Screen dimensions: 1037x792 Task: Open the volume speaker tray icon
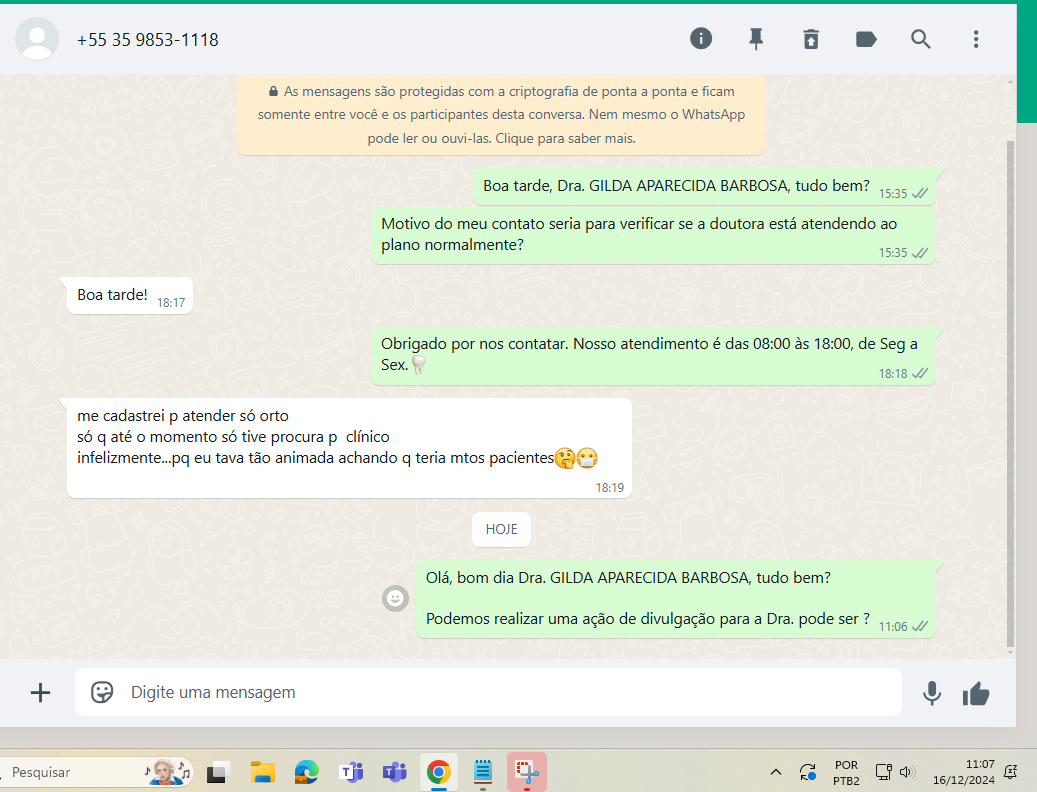907,772
